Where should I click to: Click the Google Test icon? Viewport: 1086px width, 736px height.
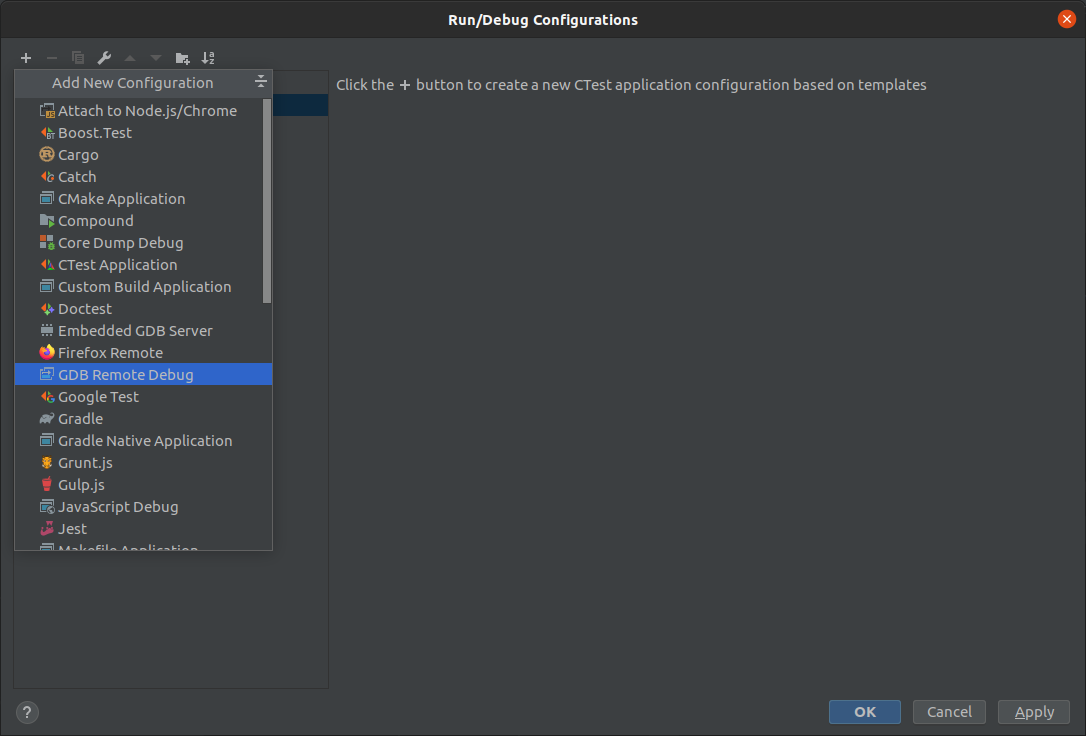(x=46, y=397)
